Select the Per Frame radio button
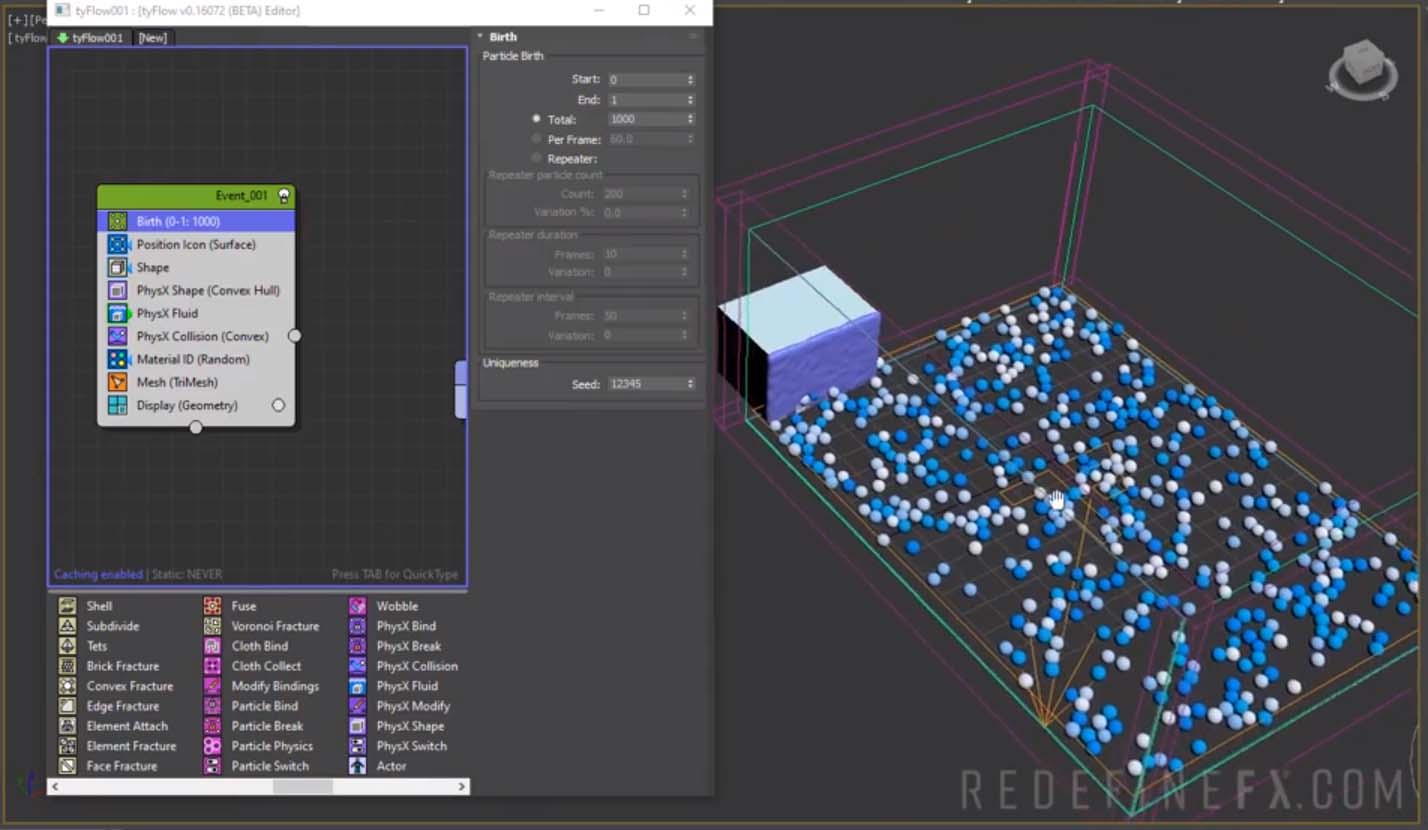Screen dimensions: 1428x830 [537, 139]
